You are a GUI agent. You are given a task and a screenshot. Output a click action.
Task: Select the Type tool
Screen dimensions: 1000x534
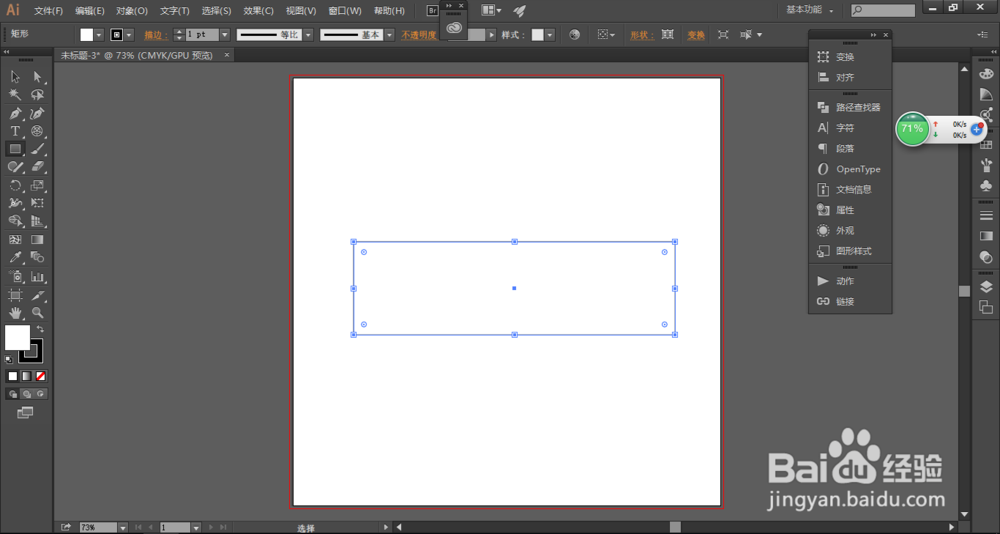click(15, 131)
